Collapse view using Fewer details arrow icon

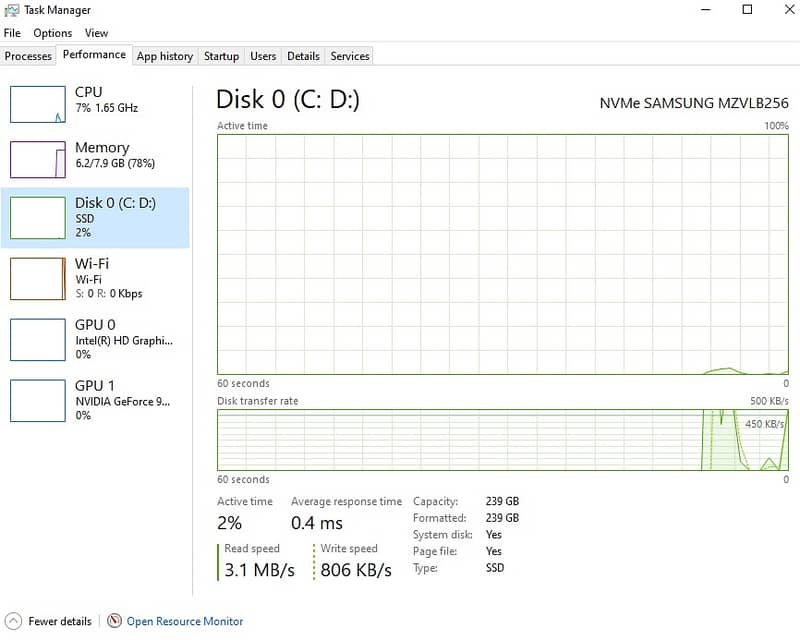click(13, 621)
